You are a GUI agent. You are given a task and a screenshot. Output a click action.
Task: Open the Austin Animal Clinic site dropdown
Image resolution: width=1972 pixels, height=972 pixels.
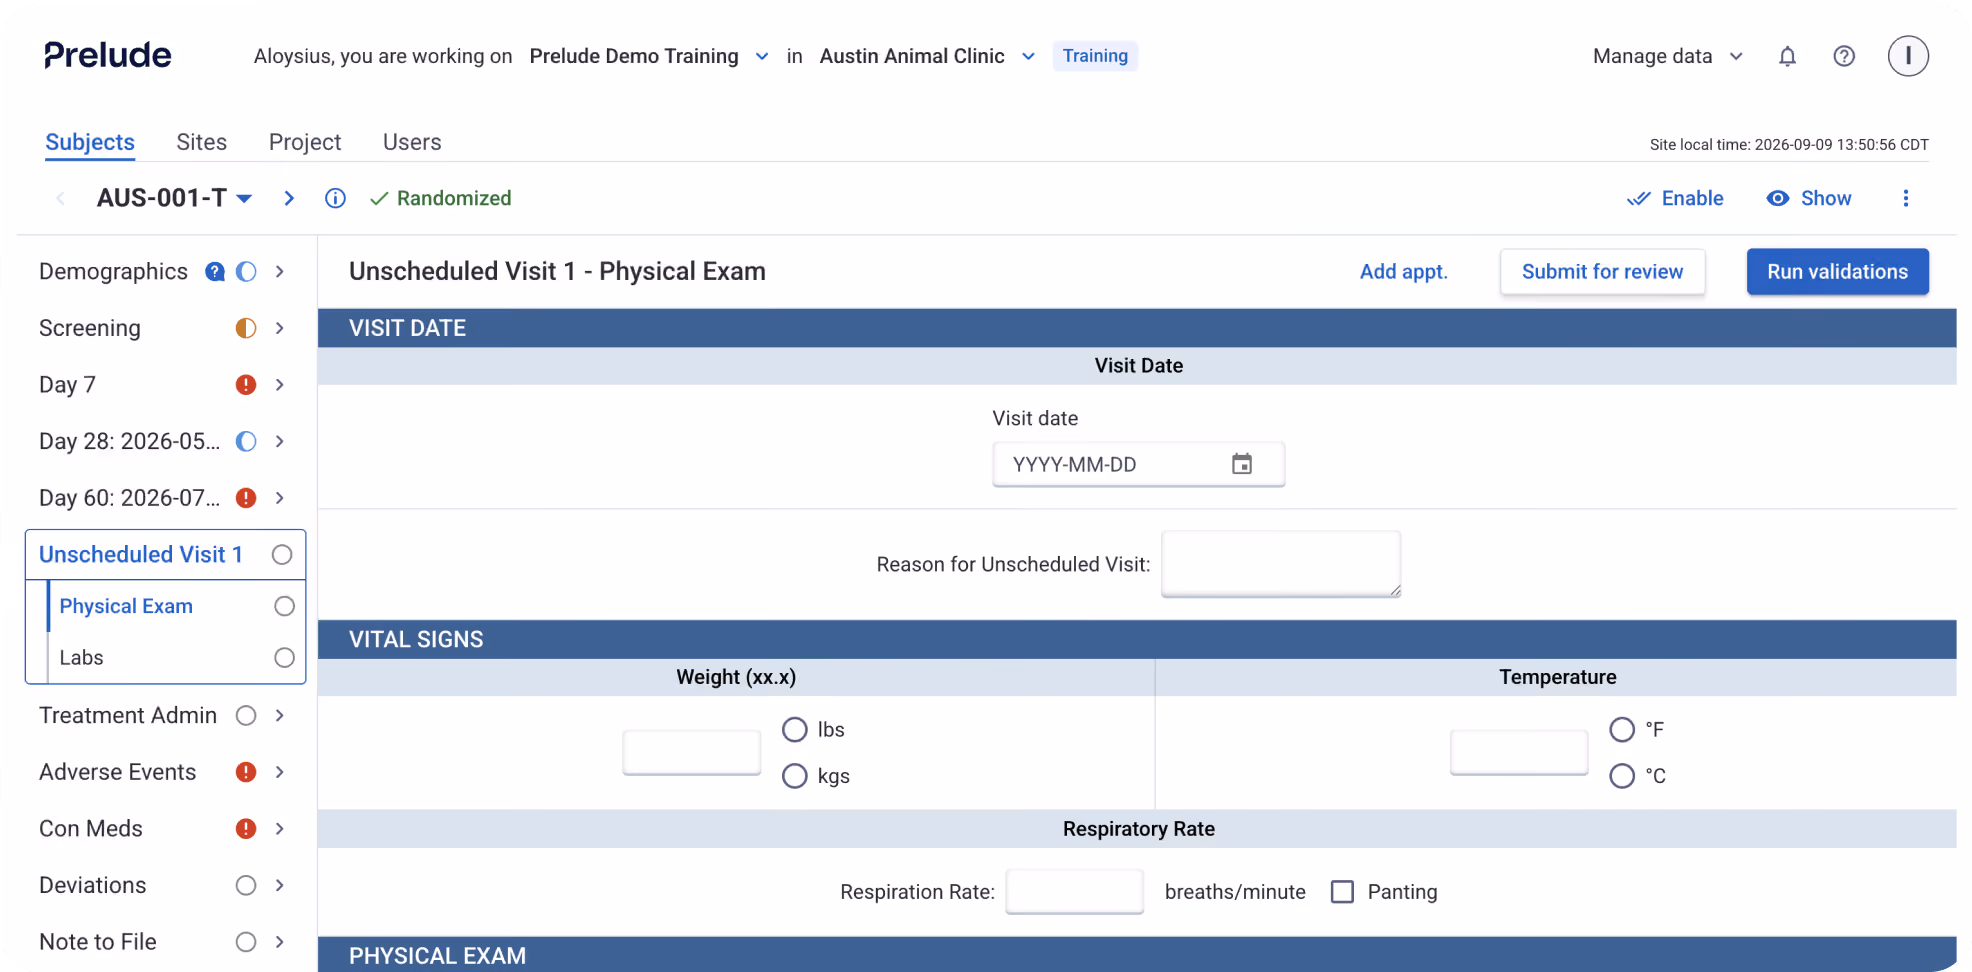[x=927, y=56]
